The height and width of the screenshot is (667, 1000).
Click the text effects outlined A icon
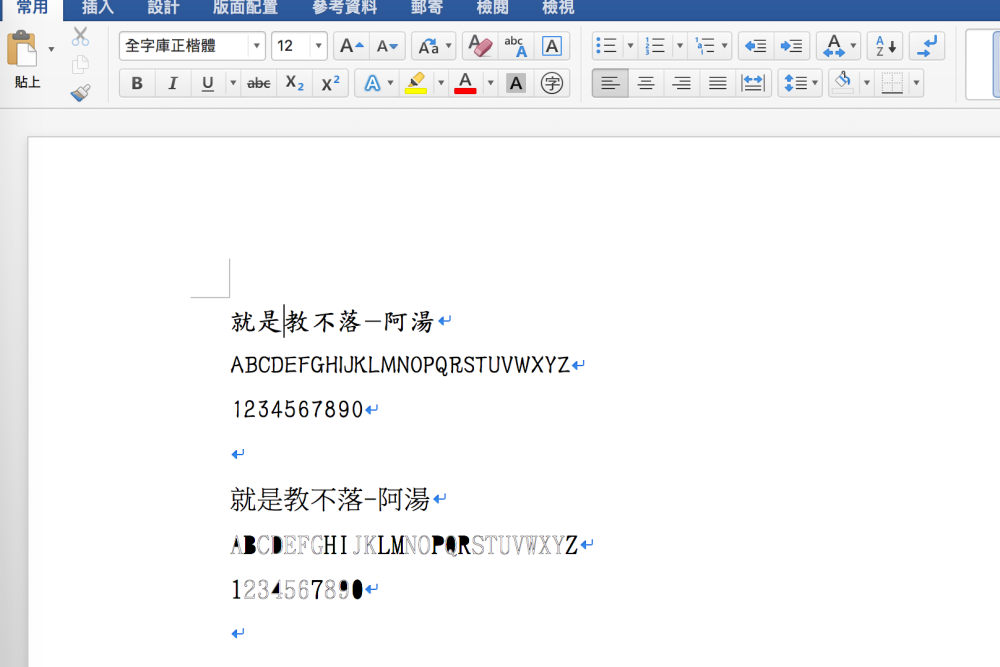pos(372,83)
